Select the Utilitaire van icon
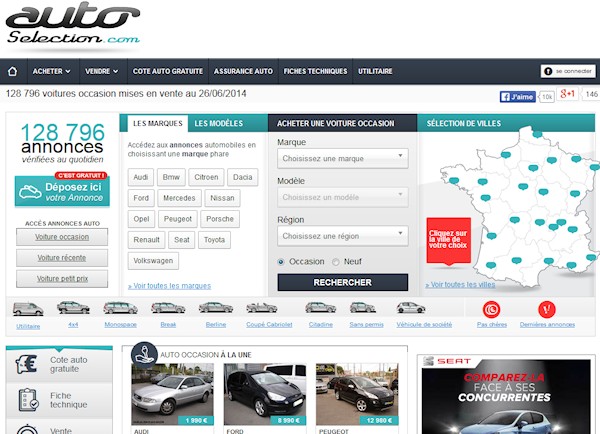This screenshot has height=434, width=600. click(x=28, y=308)
